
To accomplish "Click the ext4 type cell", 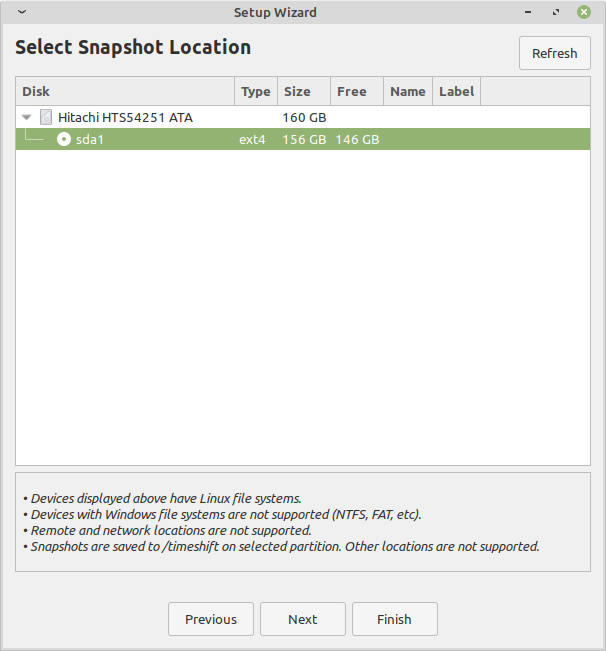I will (252, 140).
